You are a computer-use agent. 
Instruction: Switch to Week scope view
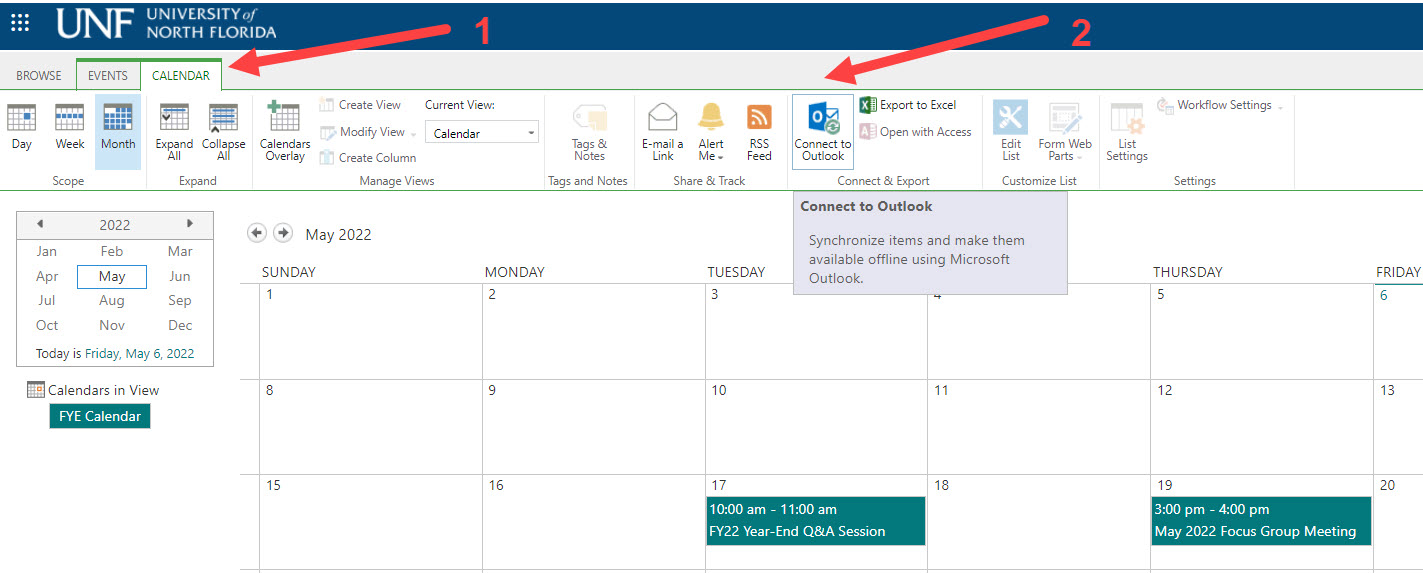(70, 127)
